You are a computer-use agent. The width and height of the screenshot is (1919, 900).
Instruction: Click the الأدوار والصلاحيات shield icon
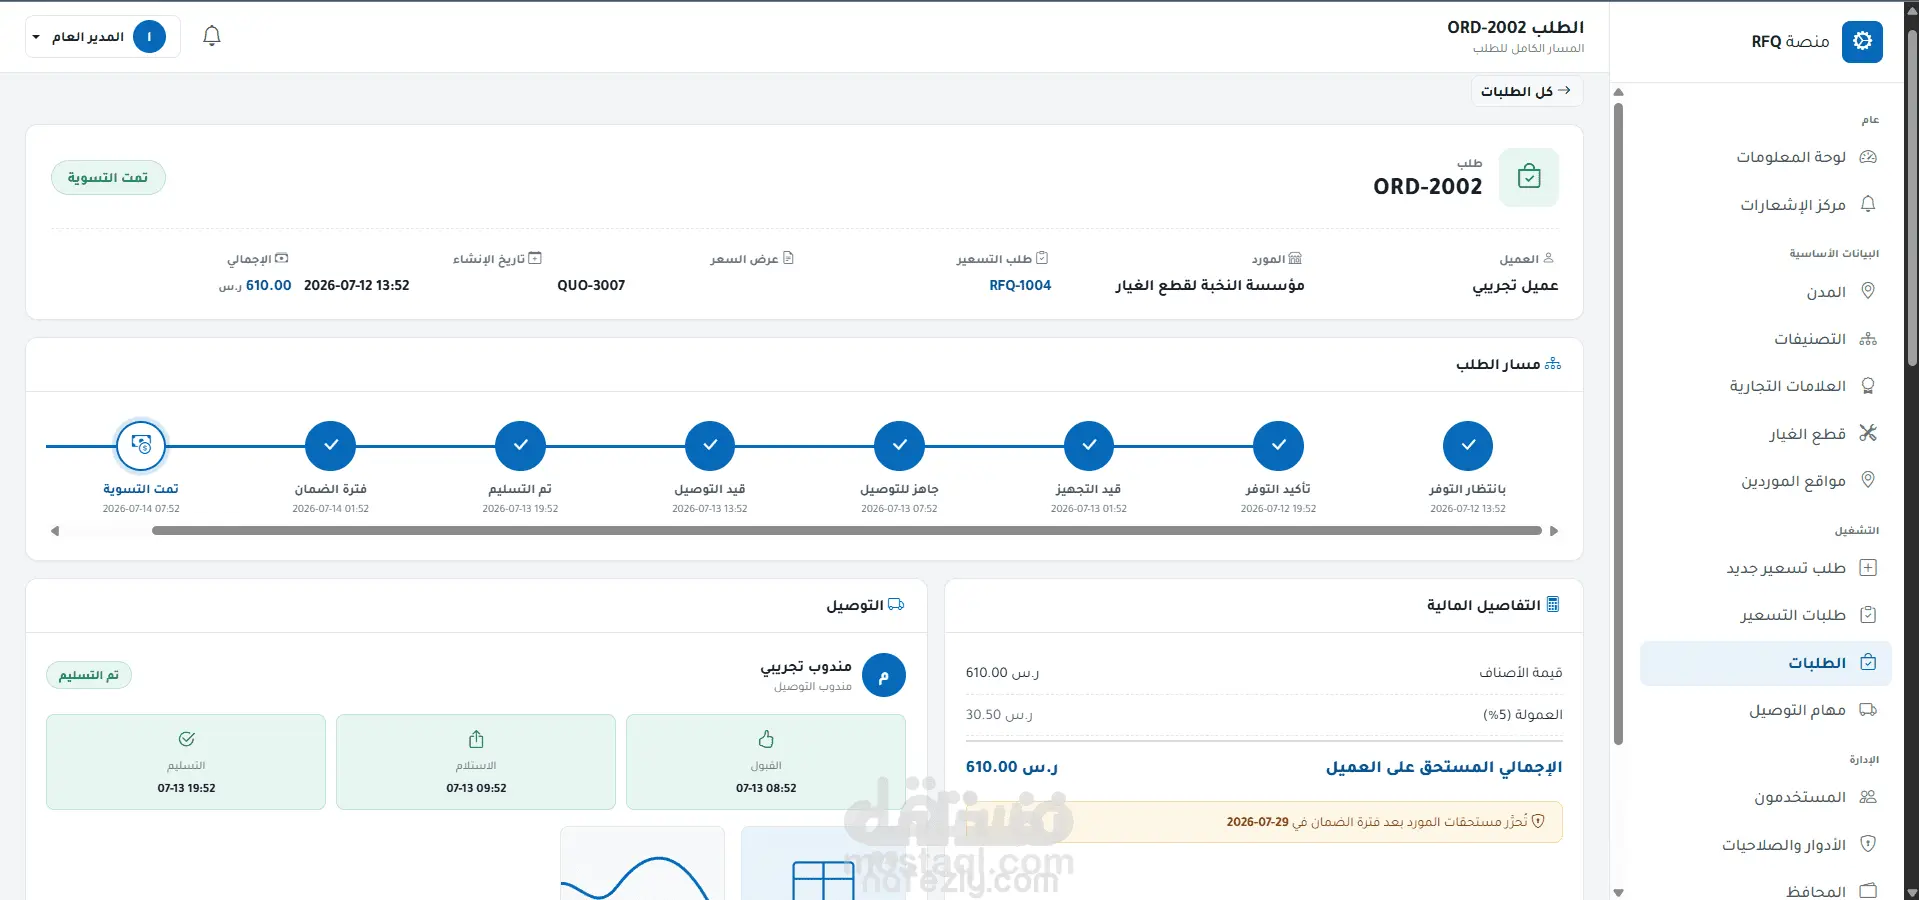[1867, 844]
